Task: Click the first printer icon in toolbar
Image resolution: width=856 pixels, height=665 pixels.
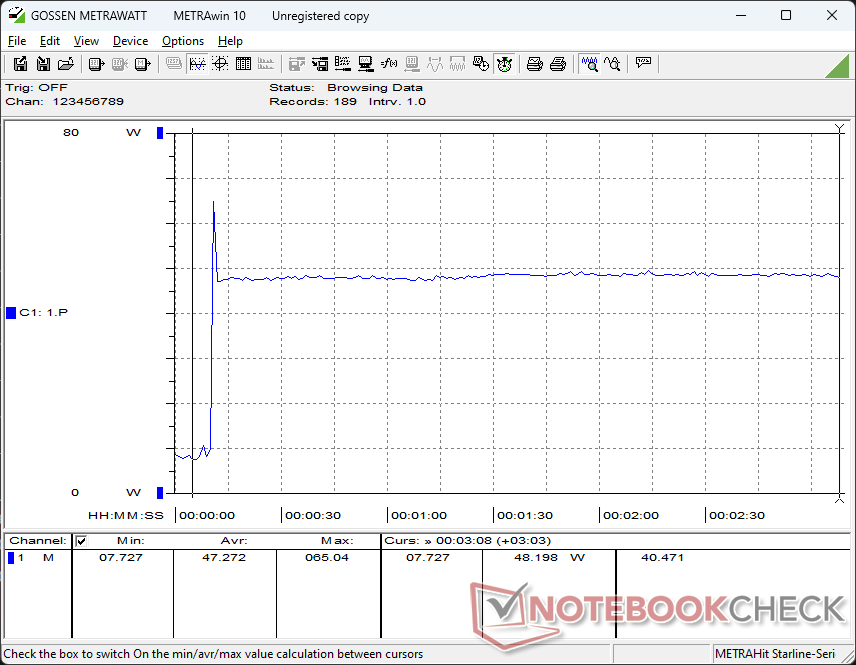Action: tap(535, 64)
